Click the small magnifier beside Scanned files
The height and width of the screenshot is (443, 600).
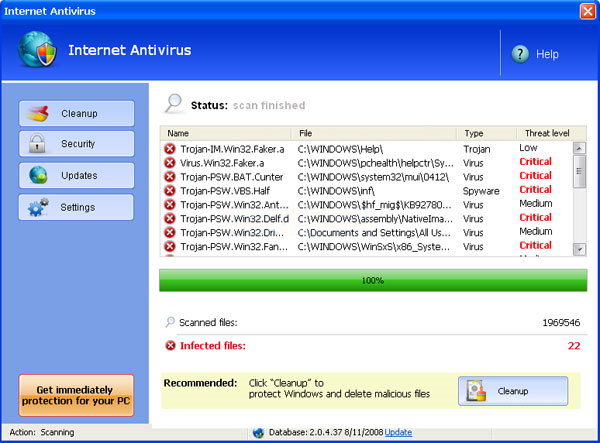coord(170,322)
